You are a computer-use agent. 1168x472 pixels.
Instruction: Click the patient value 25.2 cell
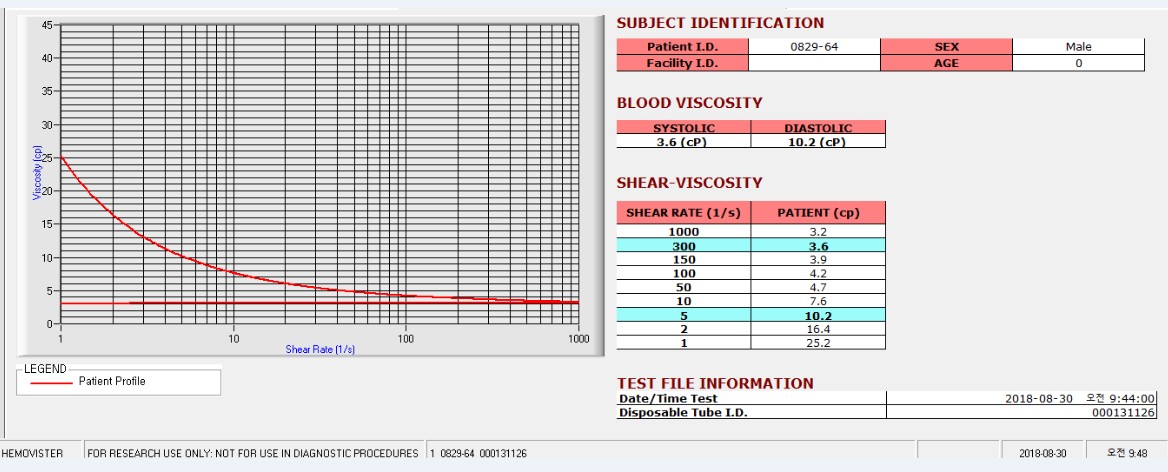818,343
